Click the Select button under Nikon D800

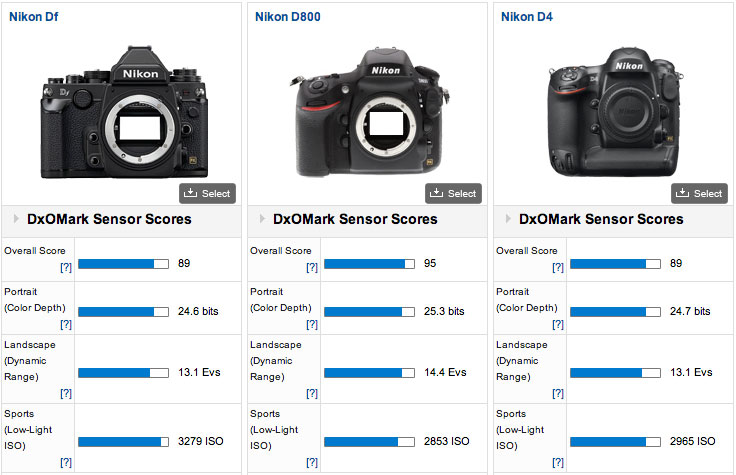click(453, 193)
